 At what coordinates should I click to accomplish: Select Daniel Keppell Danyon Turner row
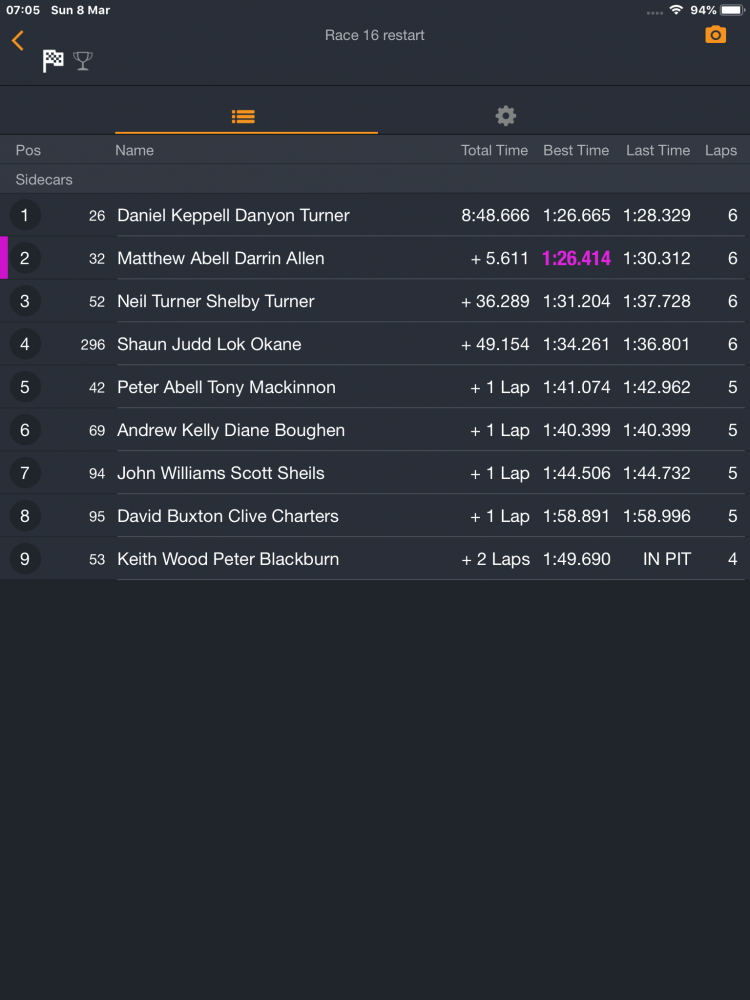point(233,215)
